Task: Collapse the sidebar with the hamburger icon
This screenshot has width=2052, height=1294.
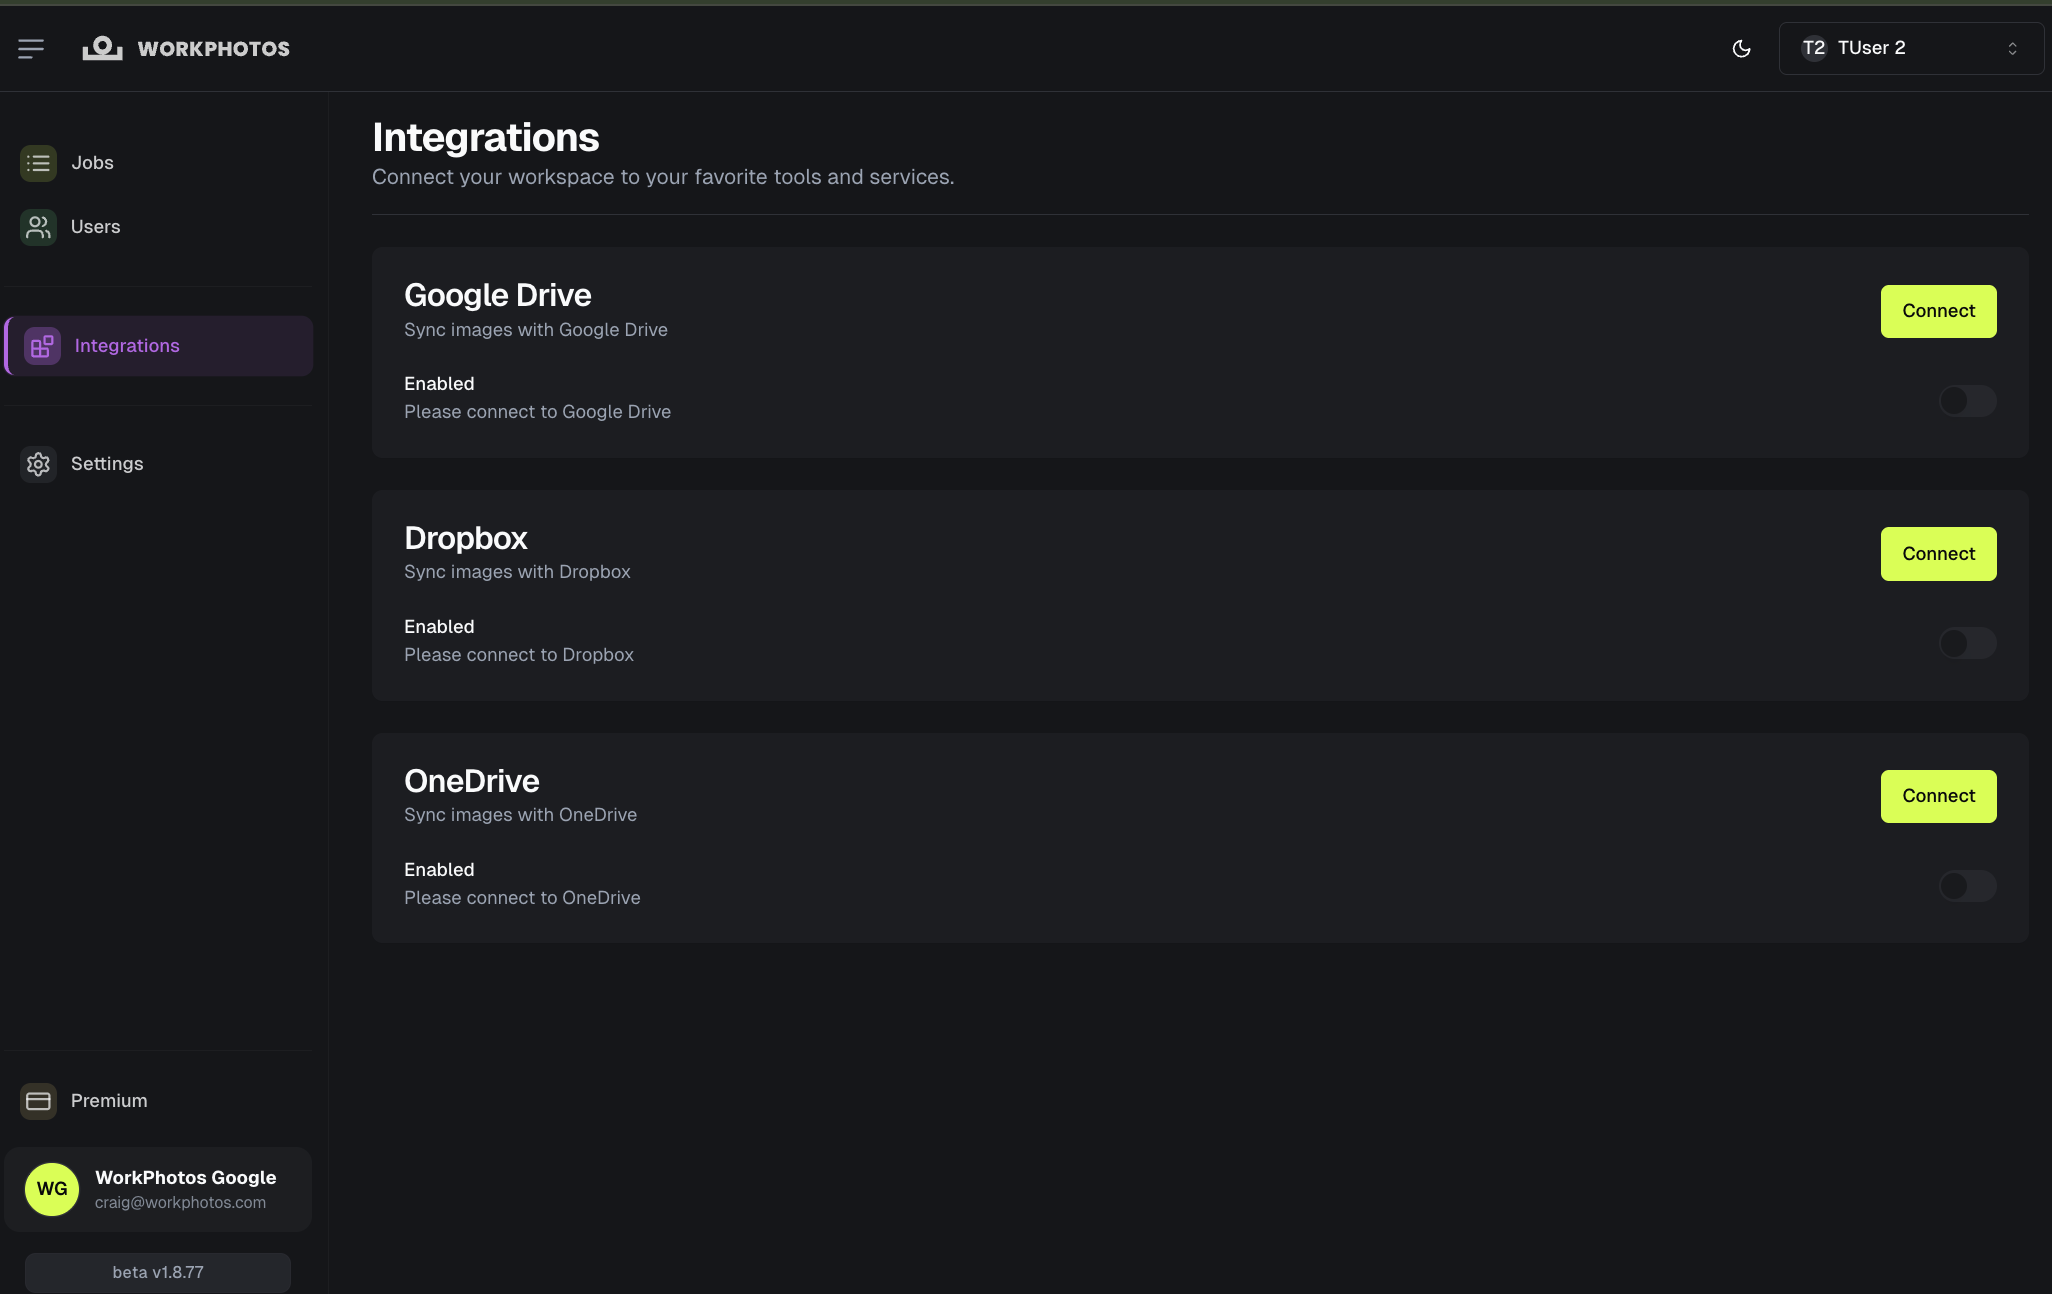Action: pyautogui.click(x=31, y=48)
